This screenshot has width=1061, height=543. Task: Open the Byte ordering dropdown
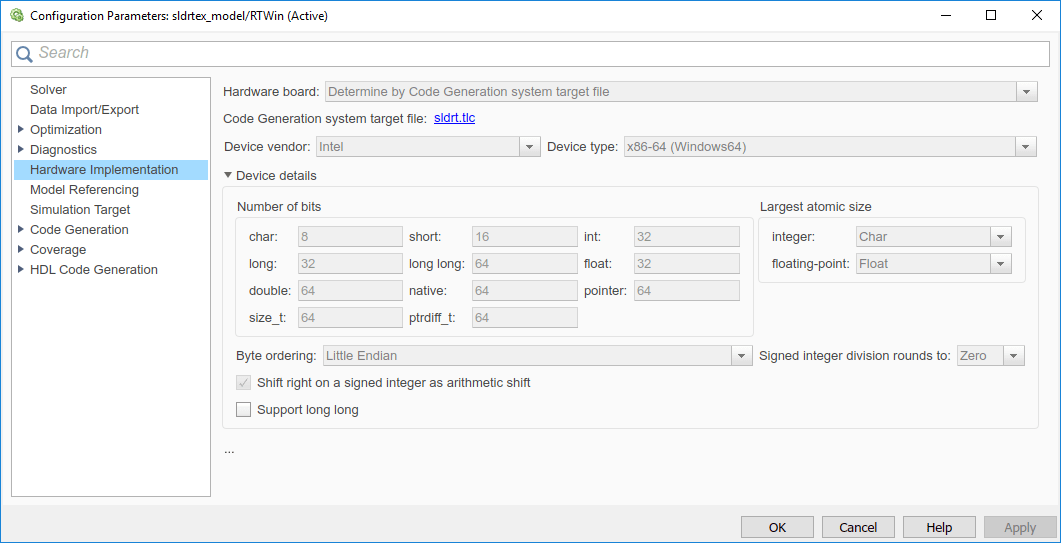tap(741, 356)
